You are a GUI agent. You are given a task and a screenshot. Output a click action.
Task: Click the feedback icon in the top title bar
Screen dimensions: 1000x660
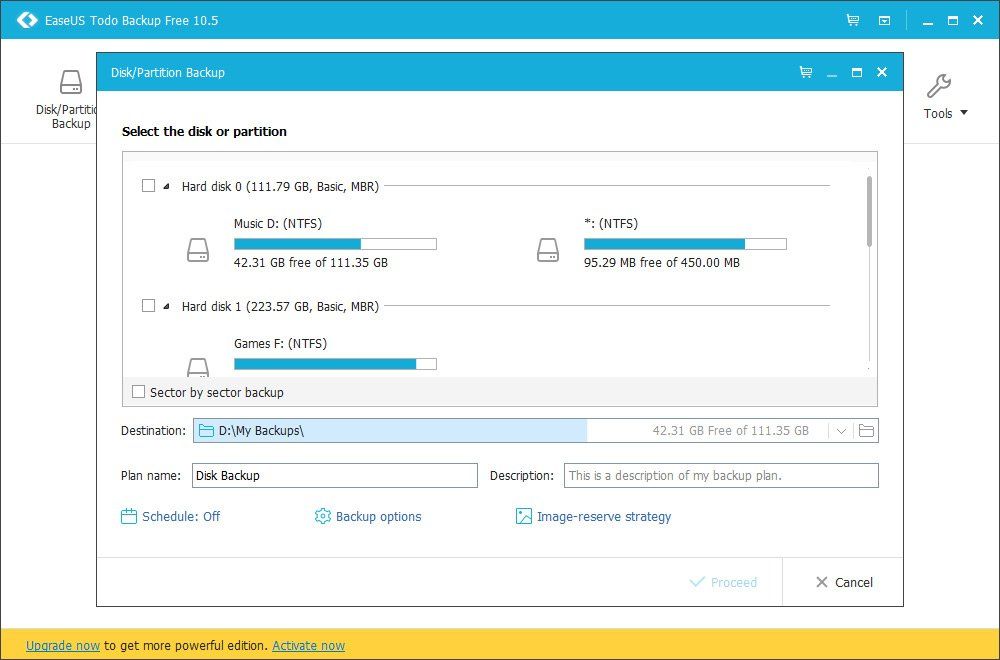coord(883,19)
